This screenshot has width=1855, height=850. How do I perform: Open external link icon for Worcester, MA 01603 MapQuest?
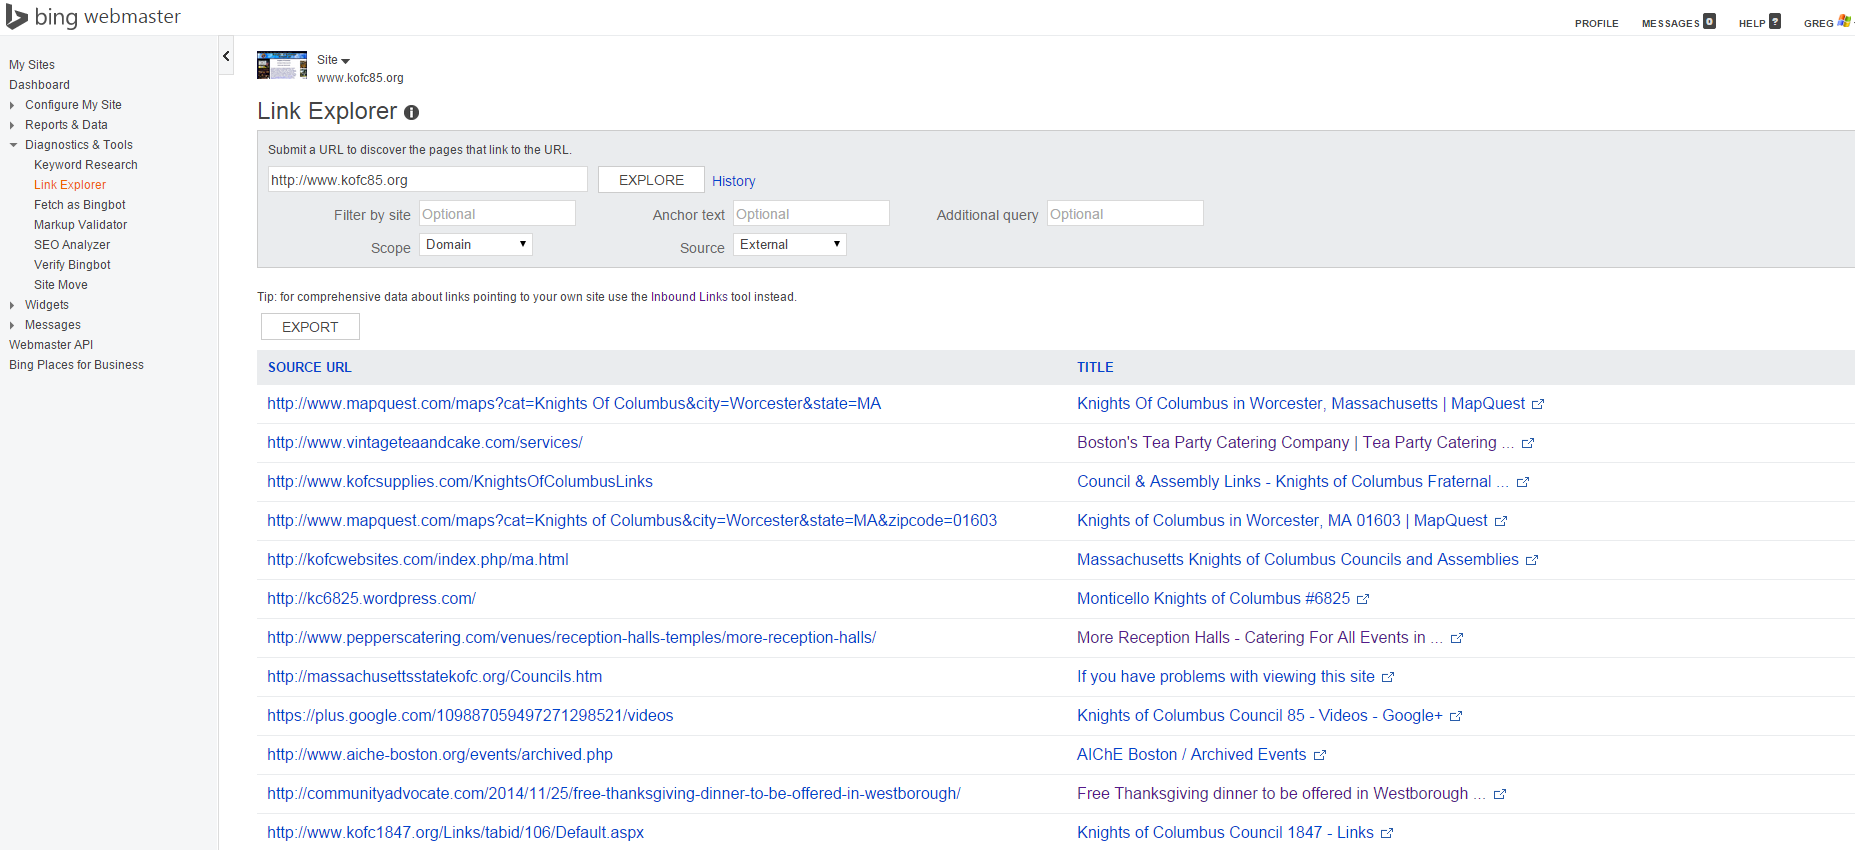(x=1501, y=522)
